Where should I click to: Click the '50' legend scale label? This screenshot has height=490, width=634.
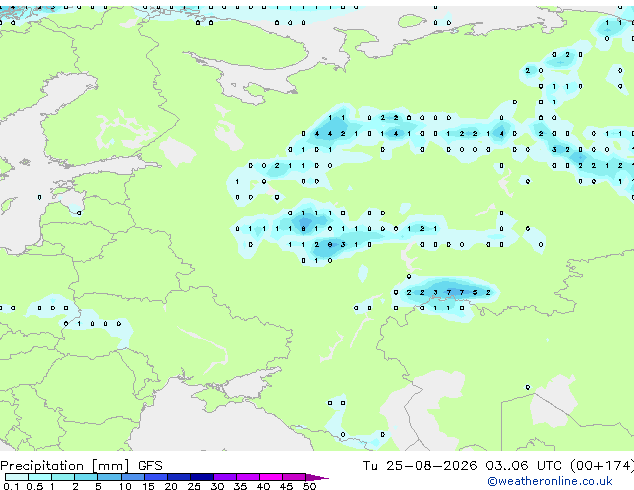pos(309,486)
